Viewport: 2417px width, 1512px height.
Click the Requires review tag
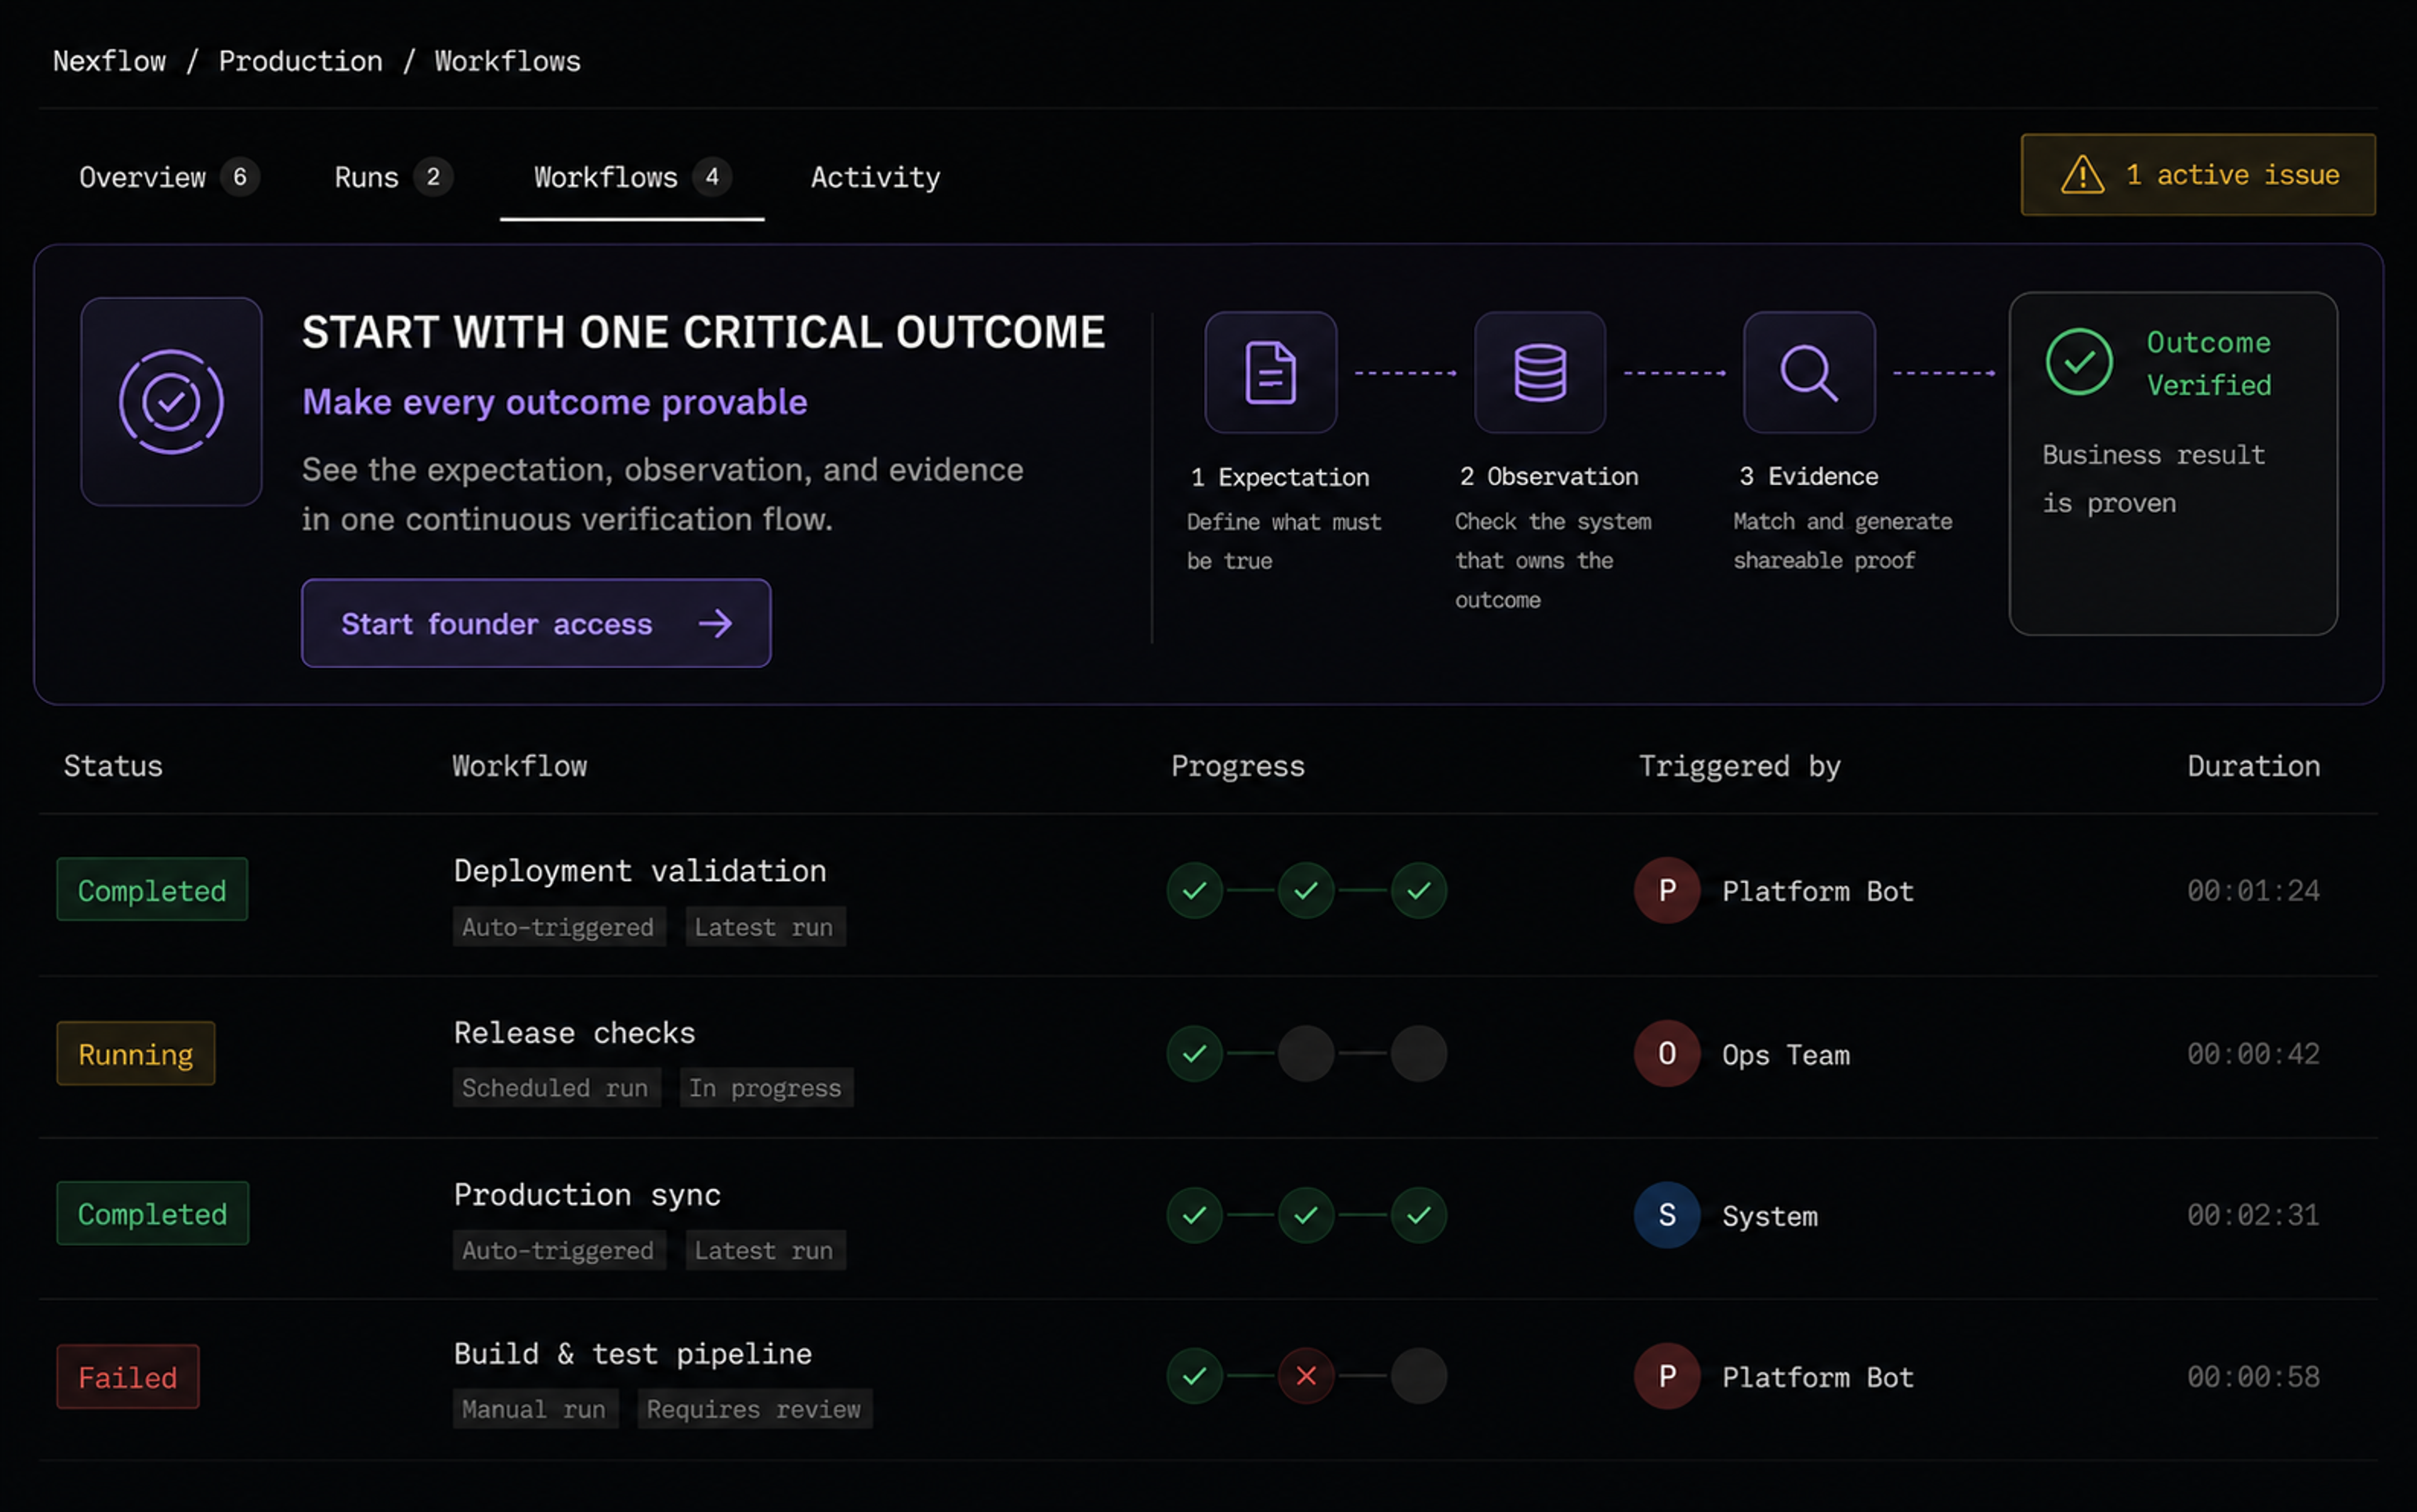click(x=754, y=1409)
